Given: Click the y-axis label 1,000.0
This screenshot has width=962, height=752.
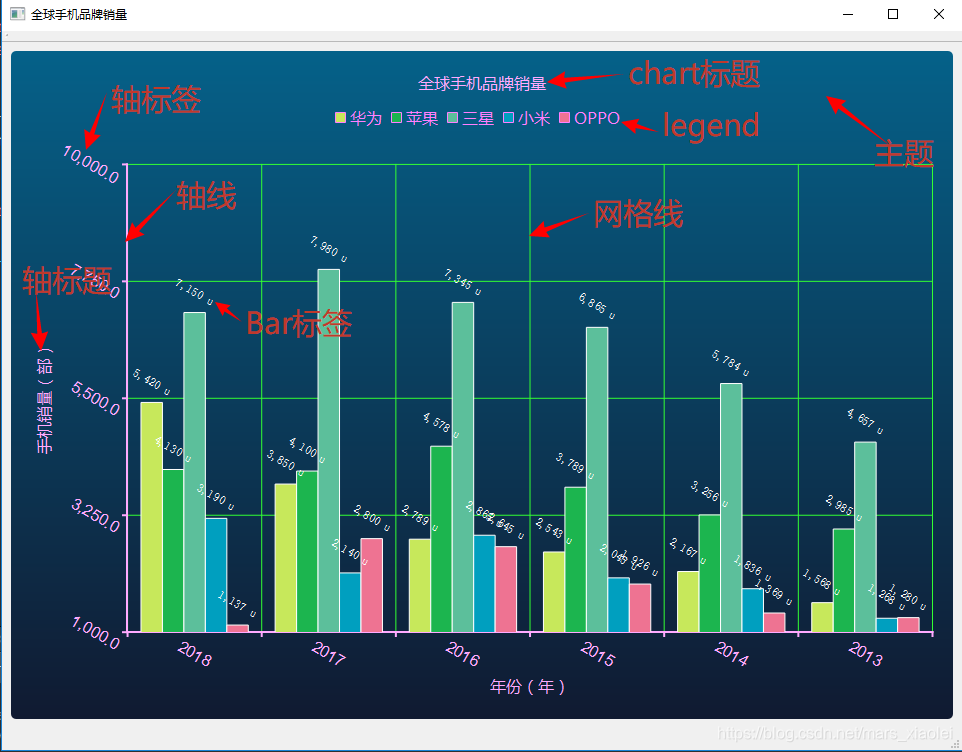Looking at the screenshot, I should tap(96, 632).
